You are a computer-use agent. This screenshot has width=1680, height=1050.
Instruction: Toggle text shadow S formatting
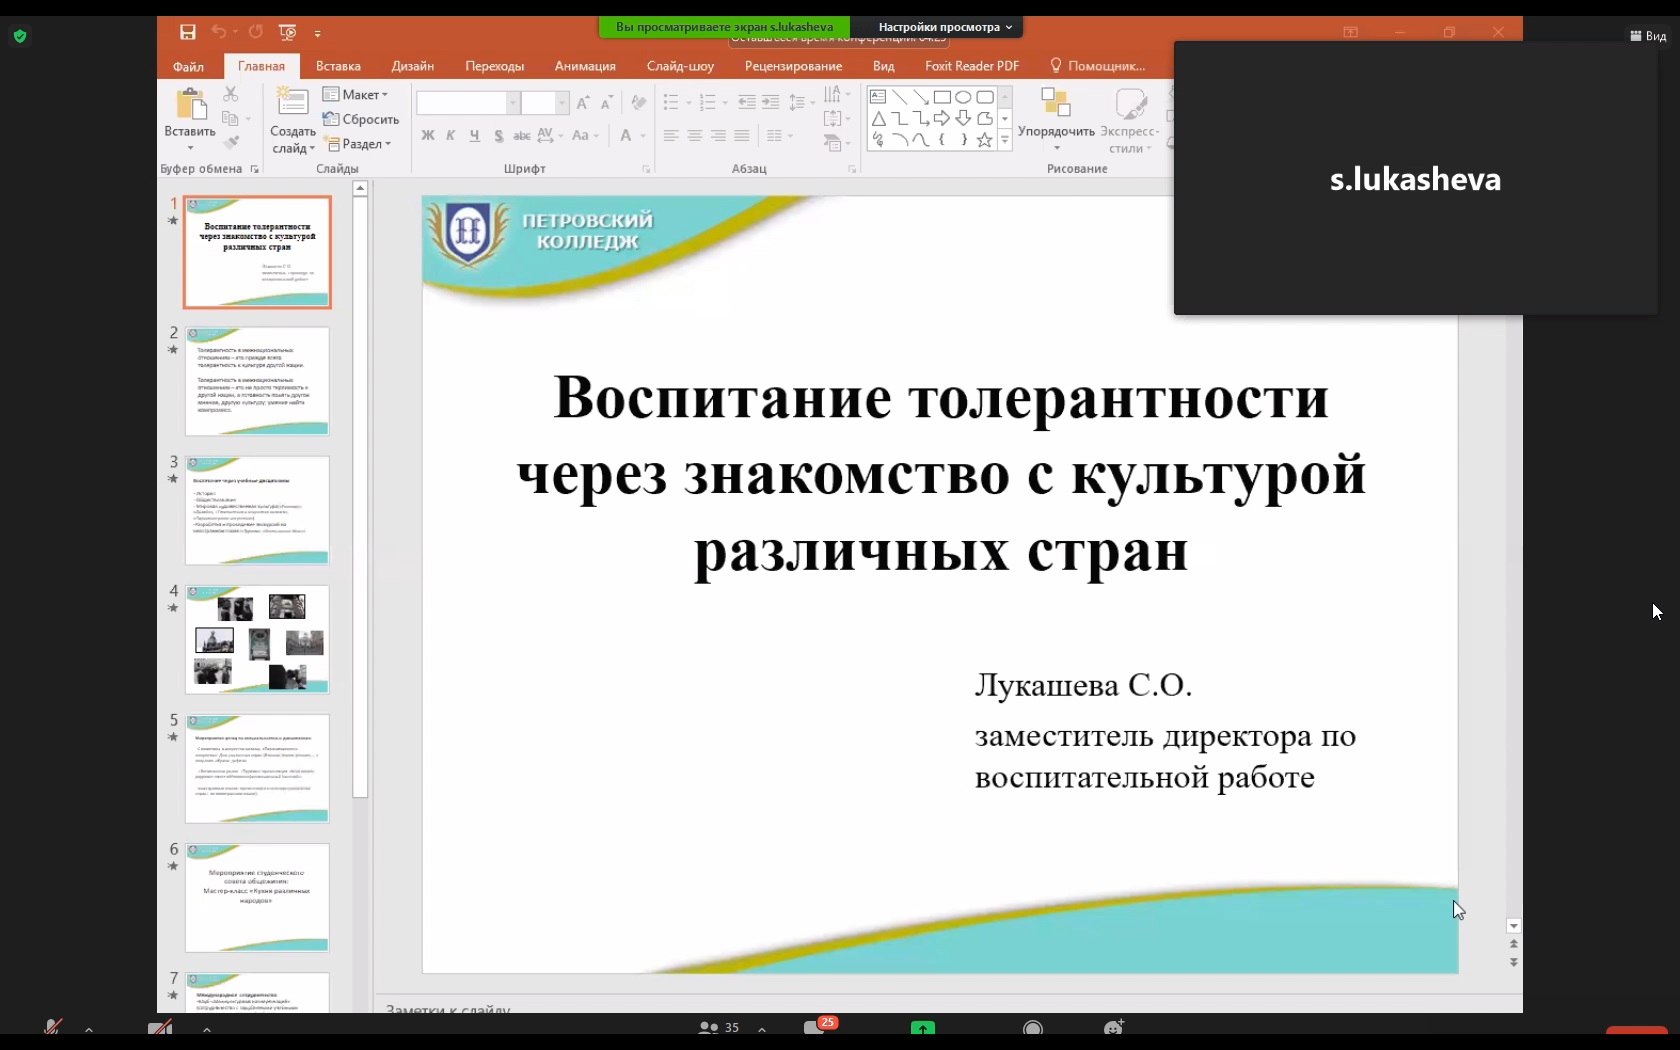tap(498, 135)
